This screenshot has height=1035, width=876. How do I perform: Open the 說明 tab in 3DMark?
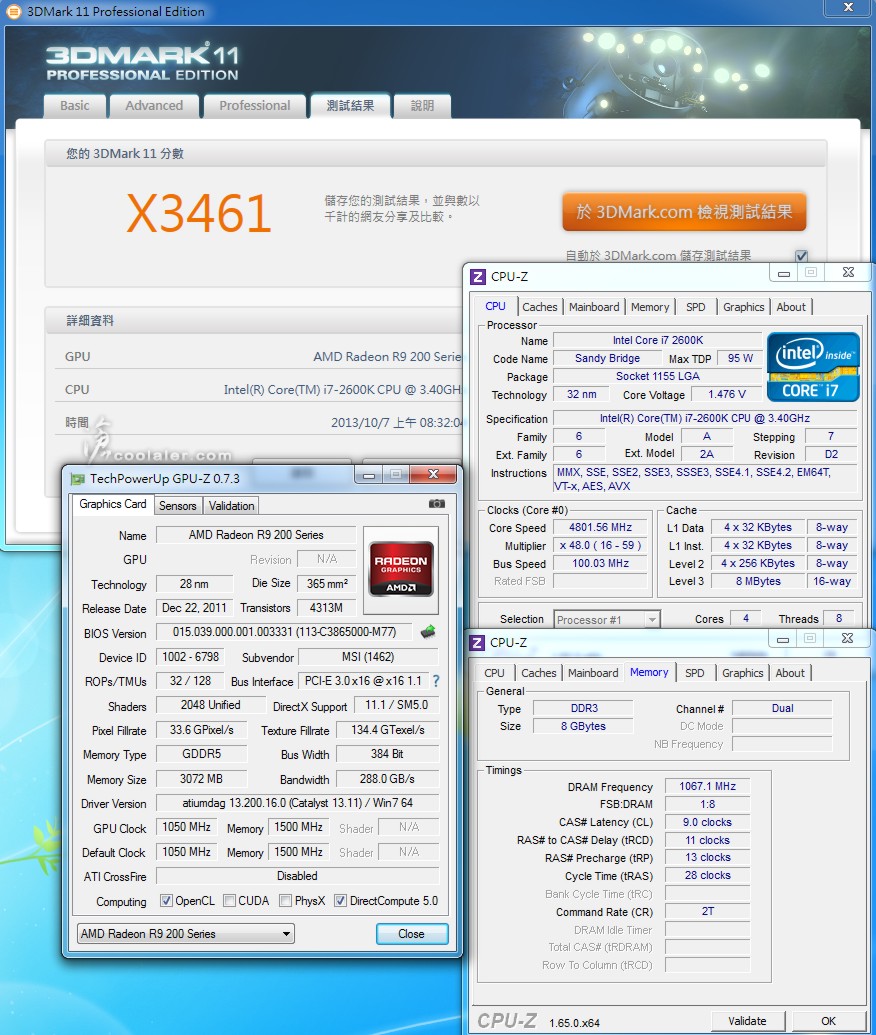[x=422, y=106]
